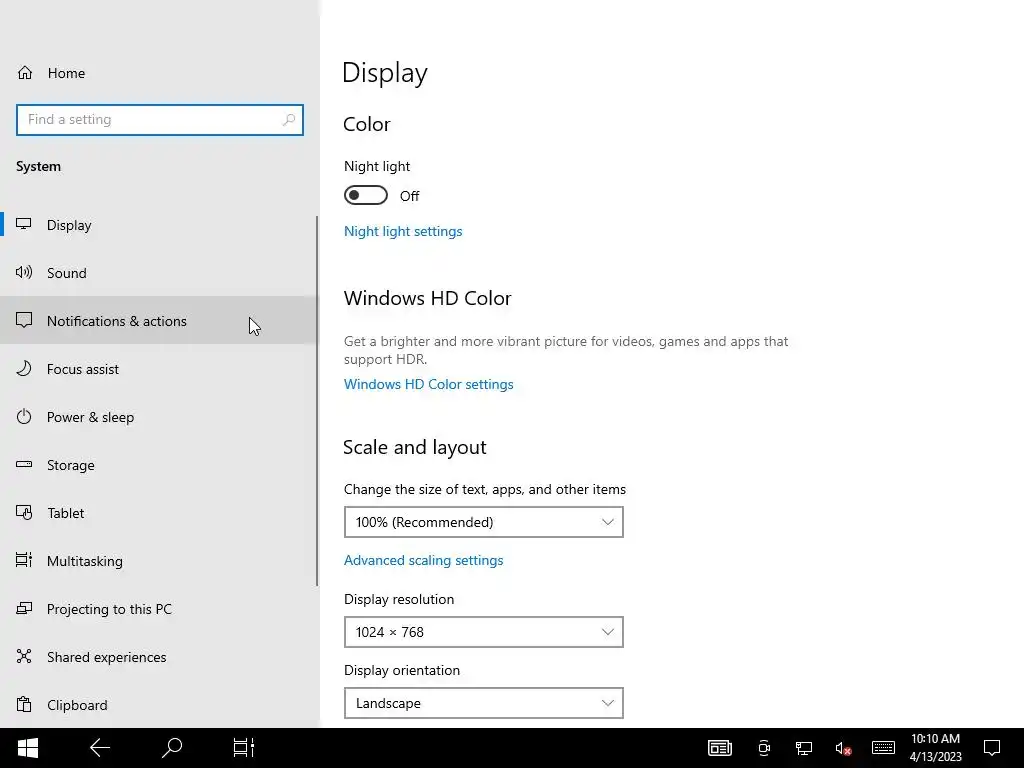Click the Clipboard icon in sidebar
The image size is (1024, 768).
[24, 705]
